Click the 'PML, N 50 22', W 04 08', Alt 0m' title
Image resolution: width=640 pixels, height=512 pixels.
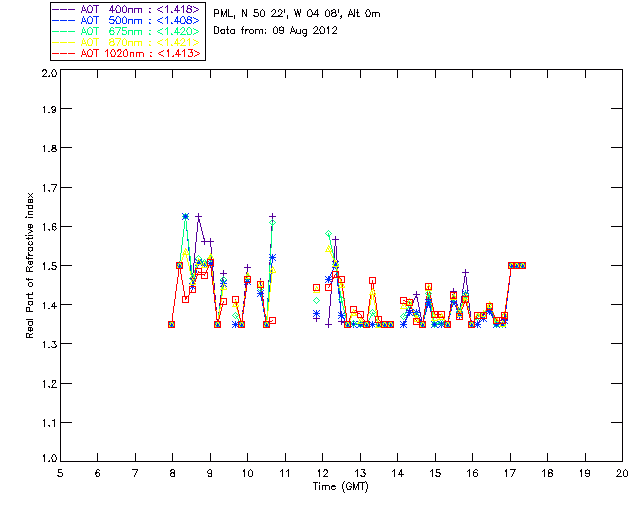coord(297,13)
